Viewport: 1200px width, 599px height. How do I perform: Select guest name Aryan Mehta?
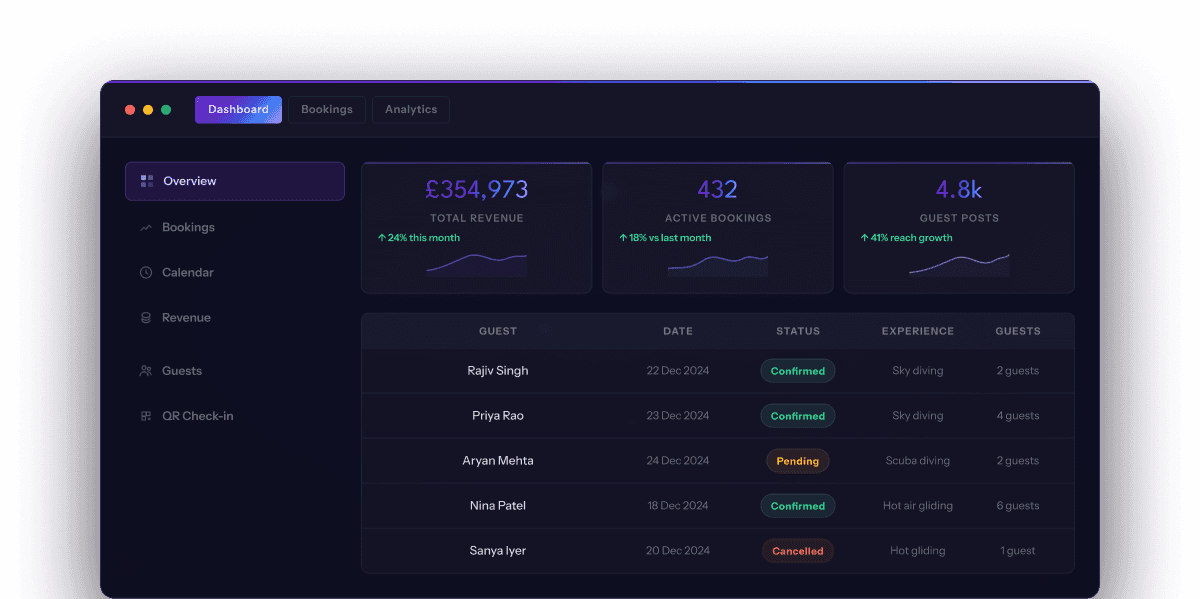click(x=498, y=461)
